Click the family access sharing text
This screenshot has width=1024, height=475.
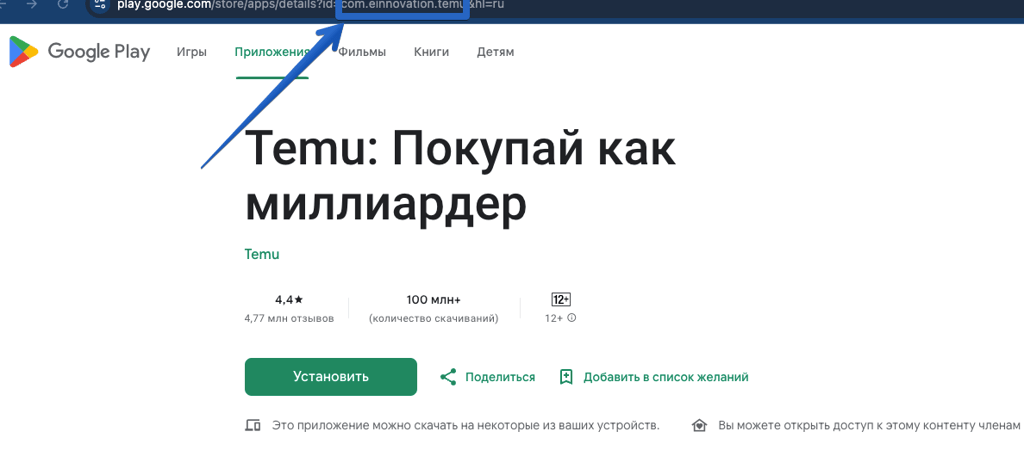(x=869, y=426)
